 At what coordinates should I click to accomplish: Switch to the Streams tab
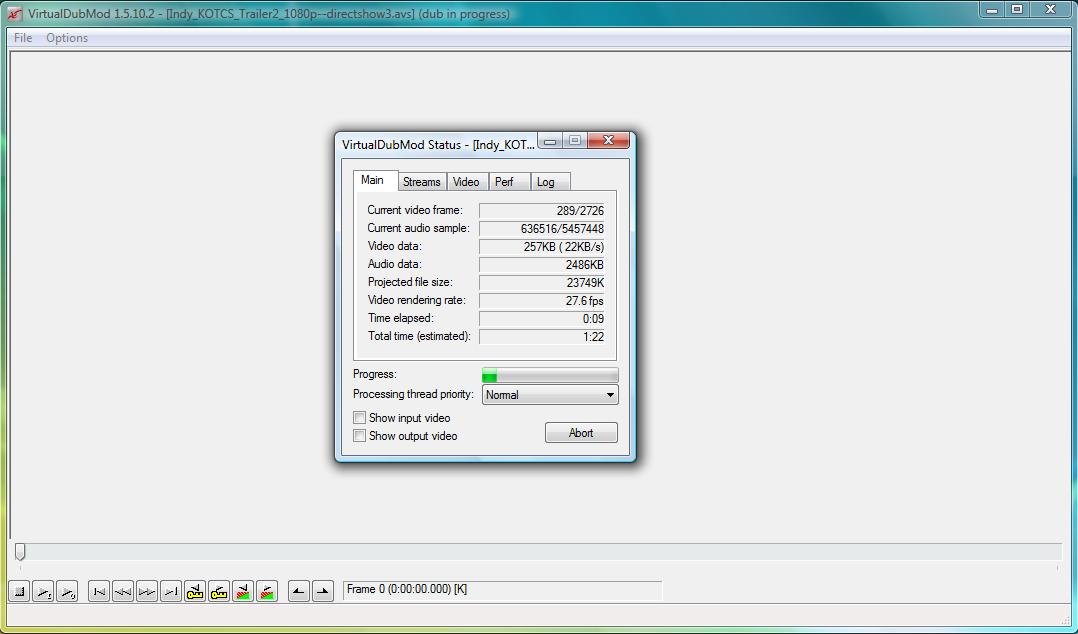[x=421, y=182]
